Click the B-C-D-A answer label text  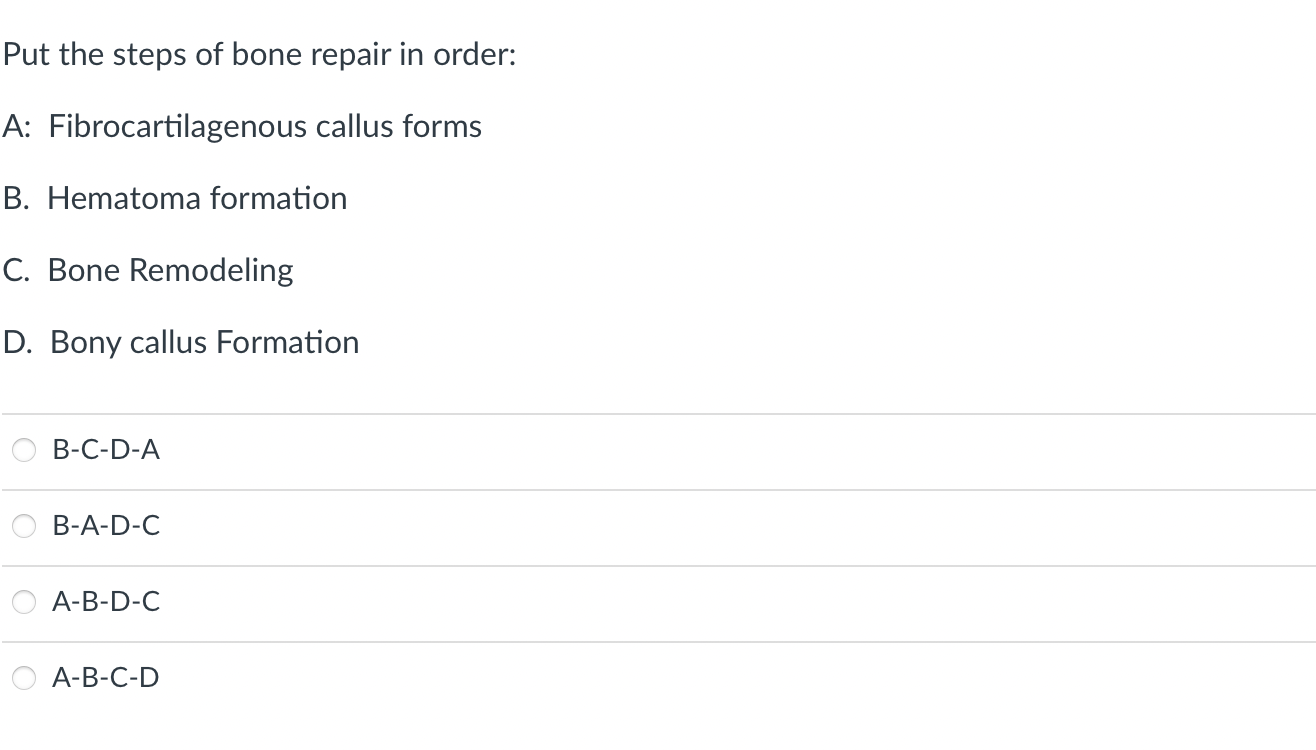coord(106,450)
